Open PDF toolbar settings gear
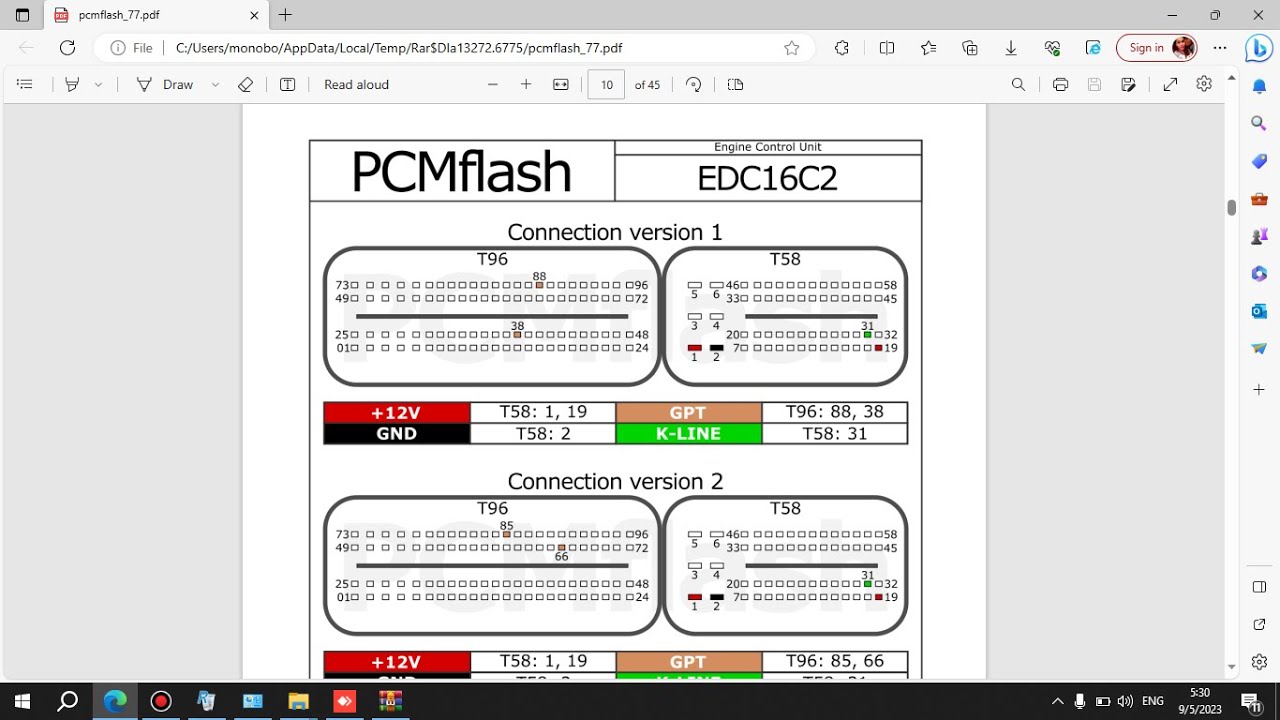This screenshot has width=1280, height=720. click(x=1204, y=85)
